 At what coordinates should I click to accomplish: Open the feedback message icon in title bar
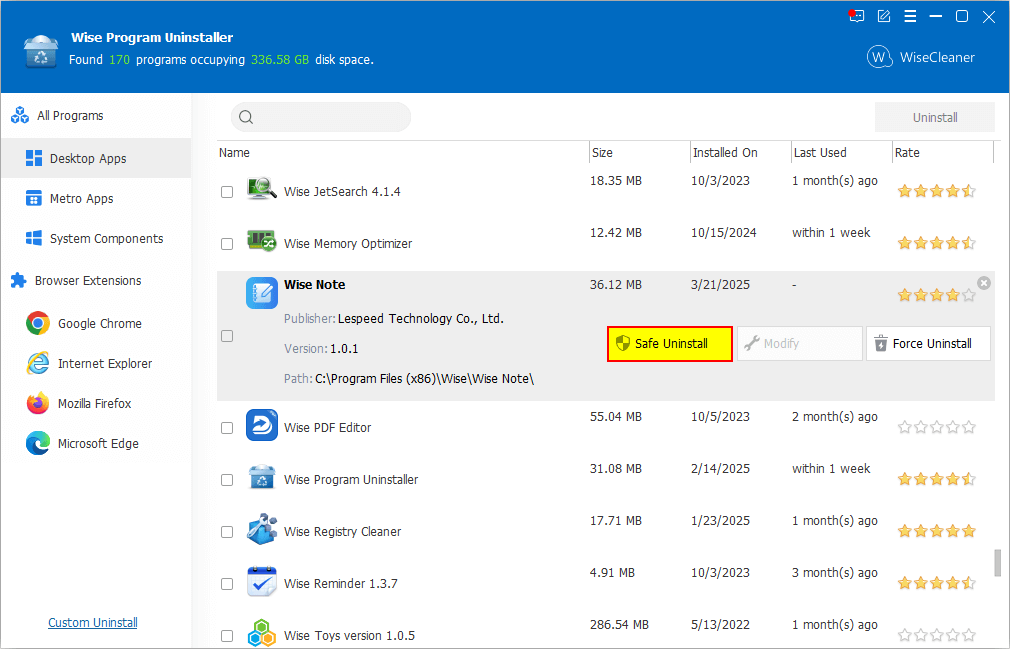coord(856,16)
